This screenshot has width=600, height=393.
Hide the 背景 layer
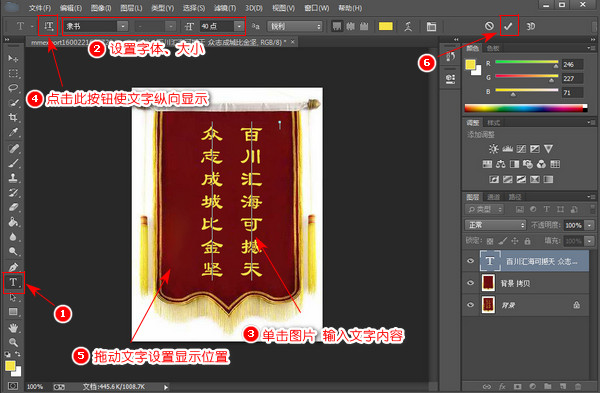[x=471, y=305]
